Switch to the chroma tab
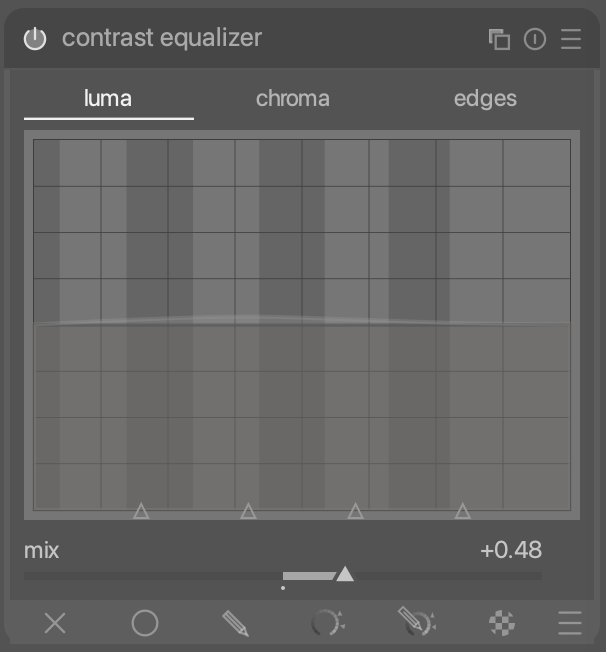This screenshot has height=652, width=606. pos(292,98)
